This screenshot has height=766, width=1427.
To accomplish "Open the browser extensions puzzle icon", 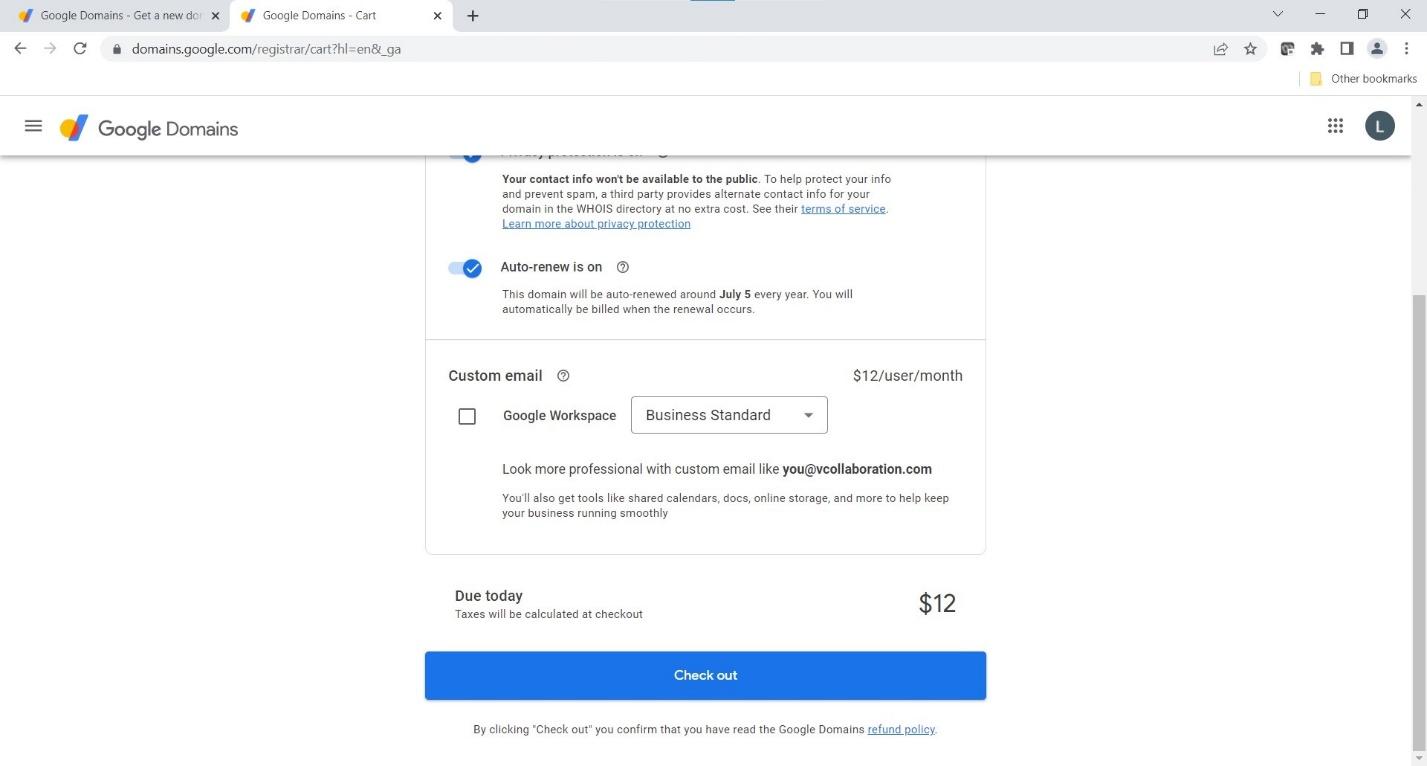I will tap(1317, 48).
